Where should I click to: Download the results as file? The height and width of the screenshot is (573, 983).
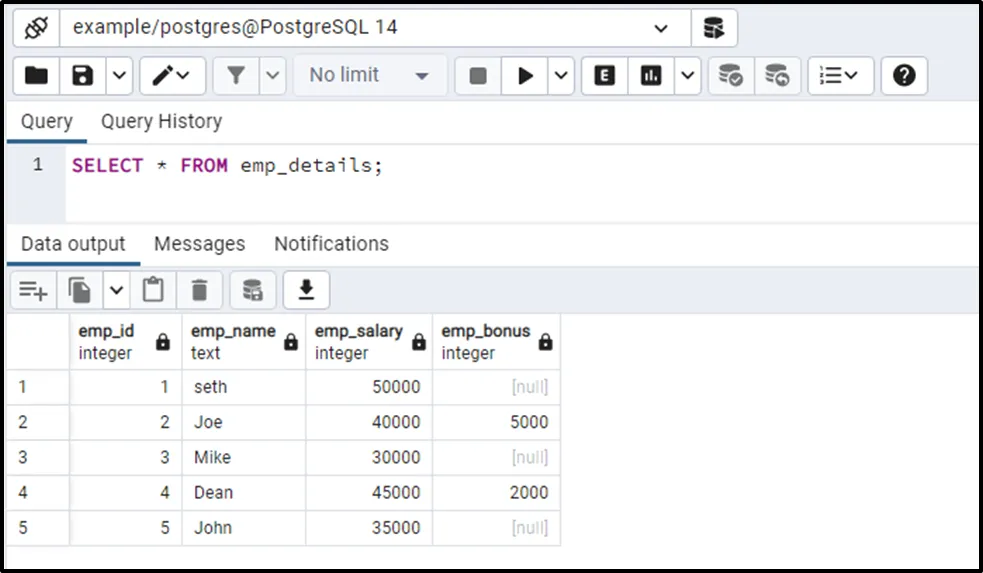(306, 290)
